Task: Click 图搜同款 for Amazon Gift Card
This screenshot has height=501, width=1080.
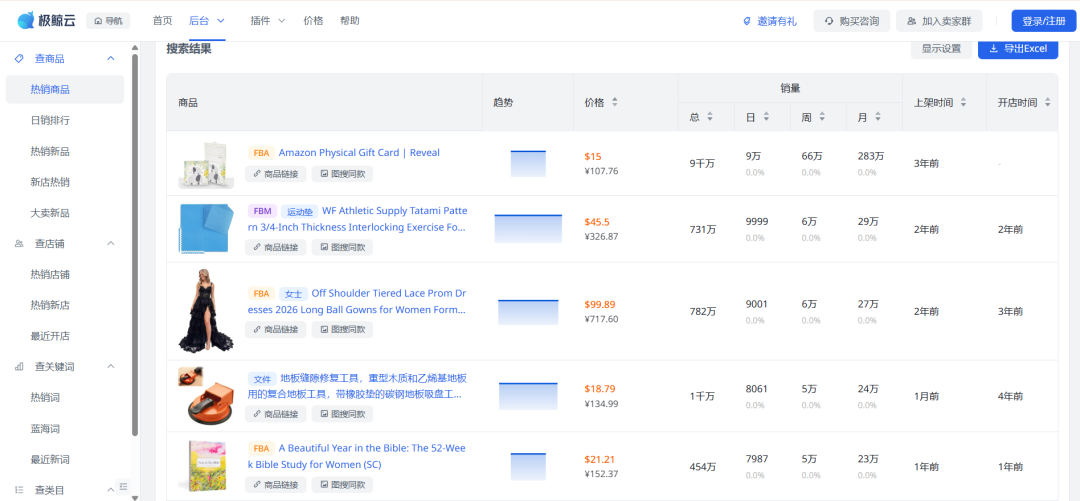Action: pos(342,174)
